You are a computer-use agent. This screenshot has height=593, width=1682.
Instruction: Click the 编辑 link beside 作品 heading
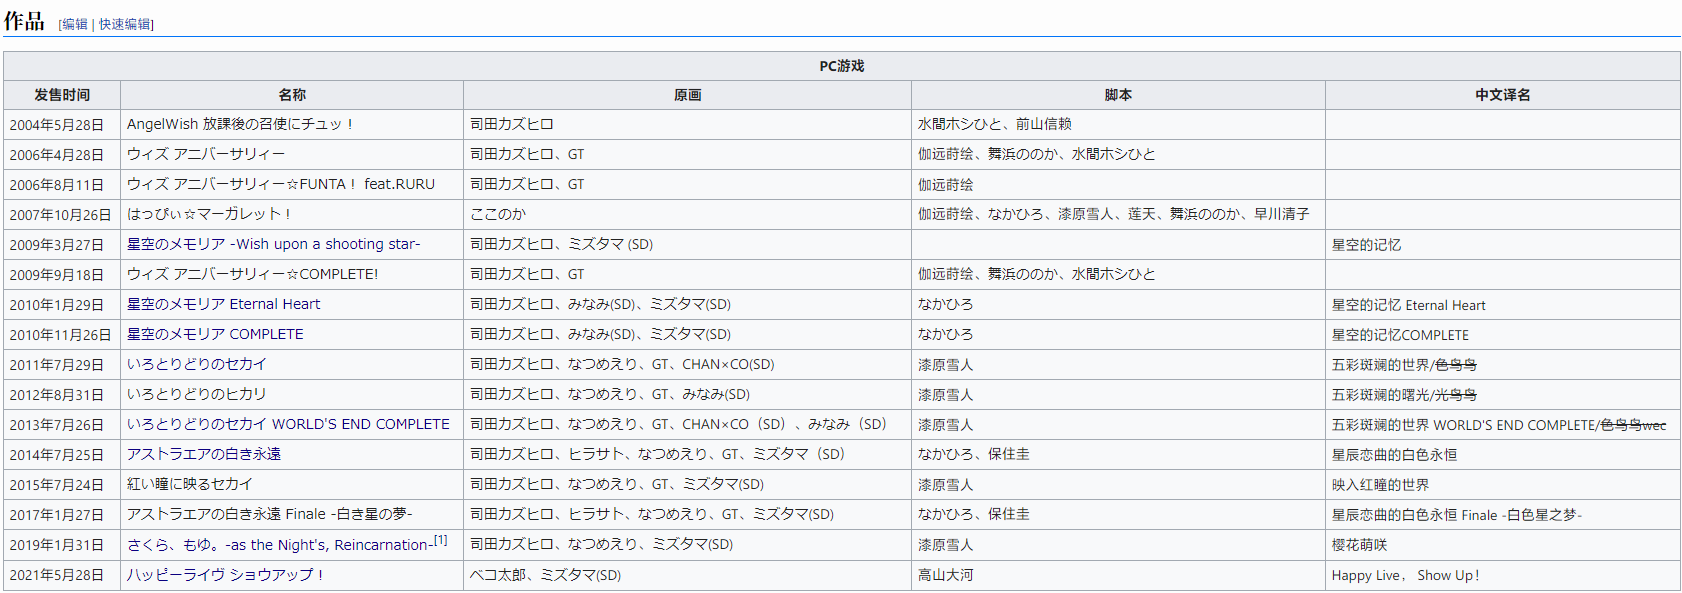point(75,24)
